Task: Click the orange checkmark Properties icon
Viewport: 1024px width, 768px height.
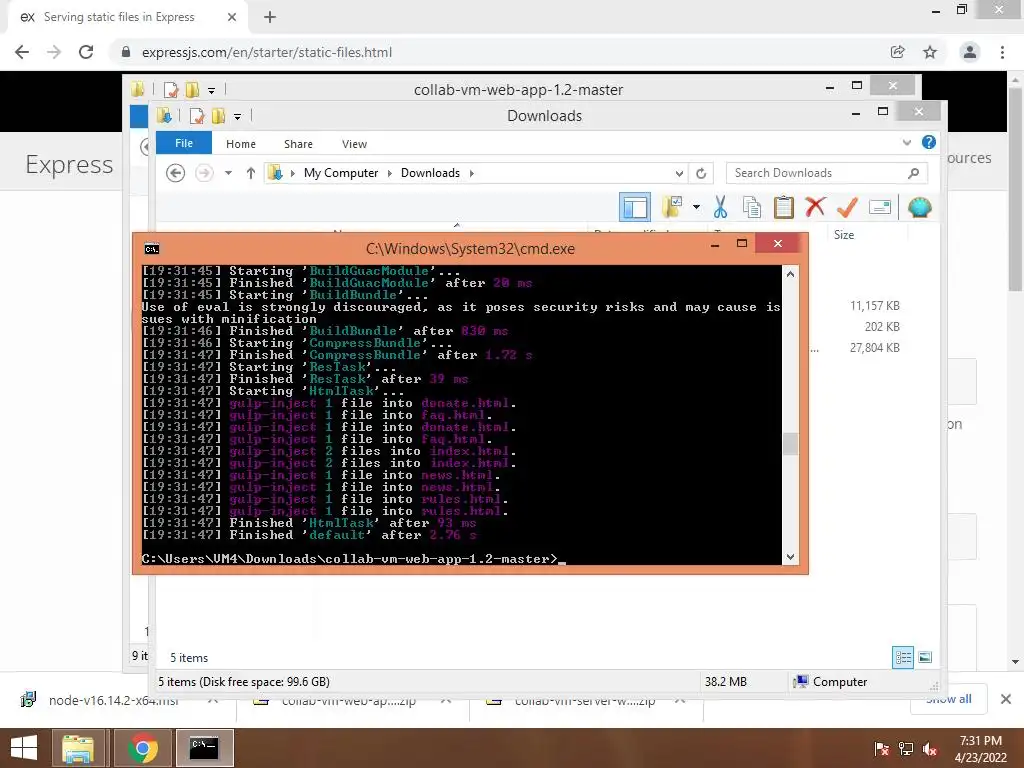Action: point(847,207)
